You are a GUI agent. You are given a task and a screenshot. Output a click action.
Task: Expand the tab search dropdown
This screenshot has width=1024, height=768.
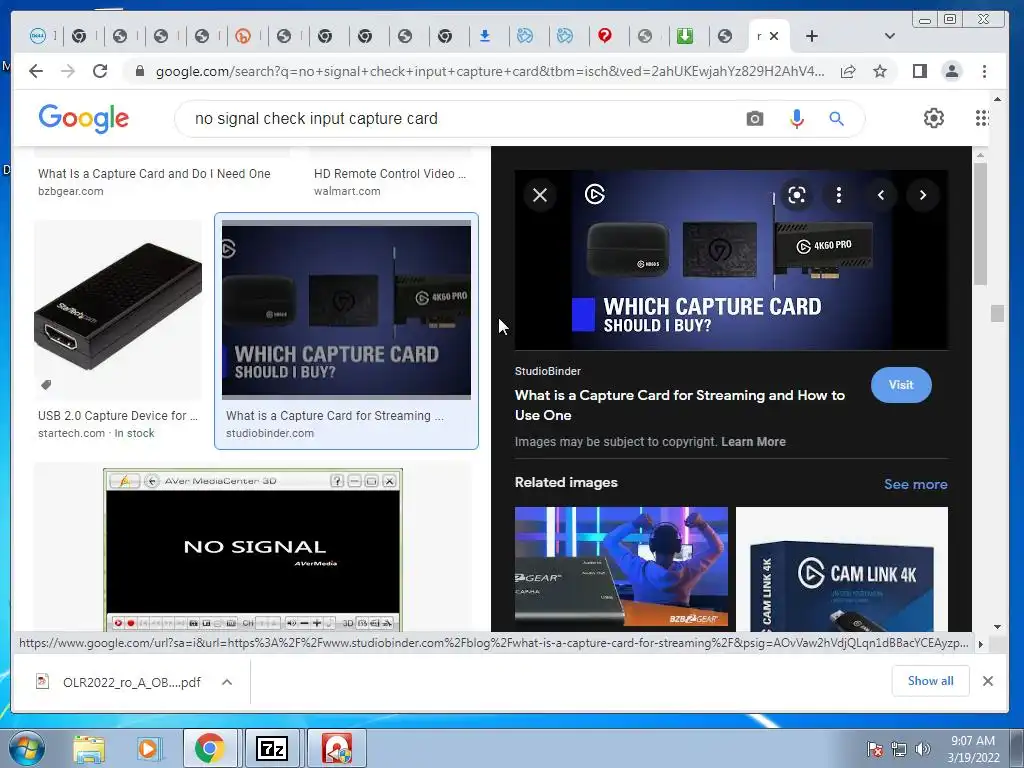(x=889, y=36)
